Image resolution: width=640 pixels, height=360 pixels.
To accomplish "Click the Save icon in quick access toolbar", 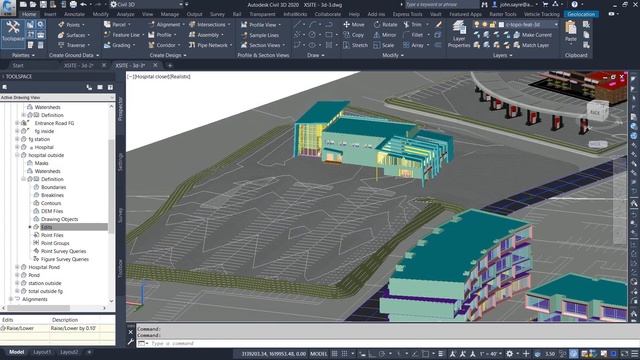I will tap(43, 4).
